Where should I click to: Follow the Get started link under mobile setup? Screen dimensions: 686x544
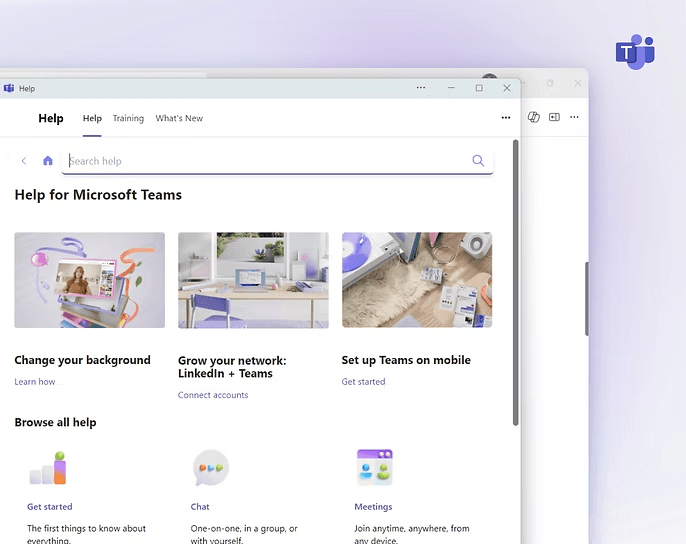[x=364, y=382]
